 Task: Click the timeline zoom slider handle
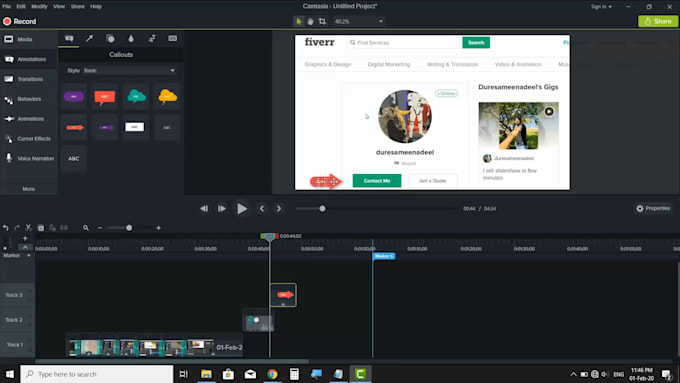(129, 228)
